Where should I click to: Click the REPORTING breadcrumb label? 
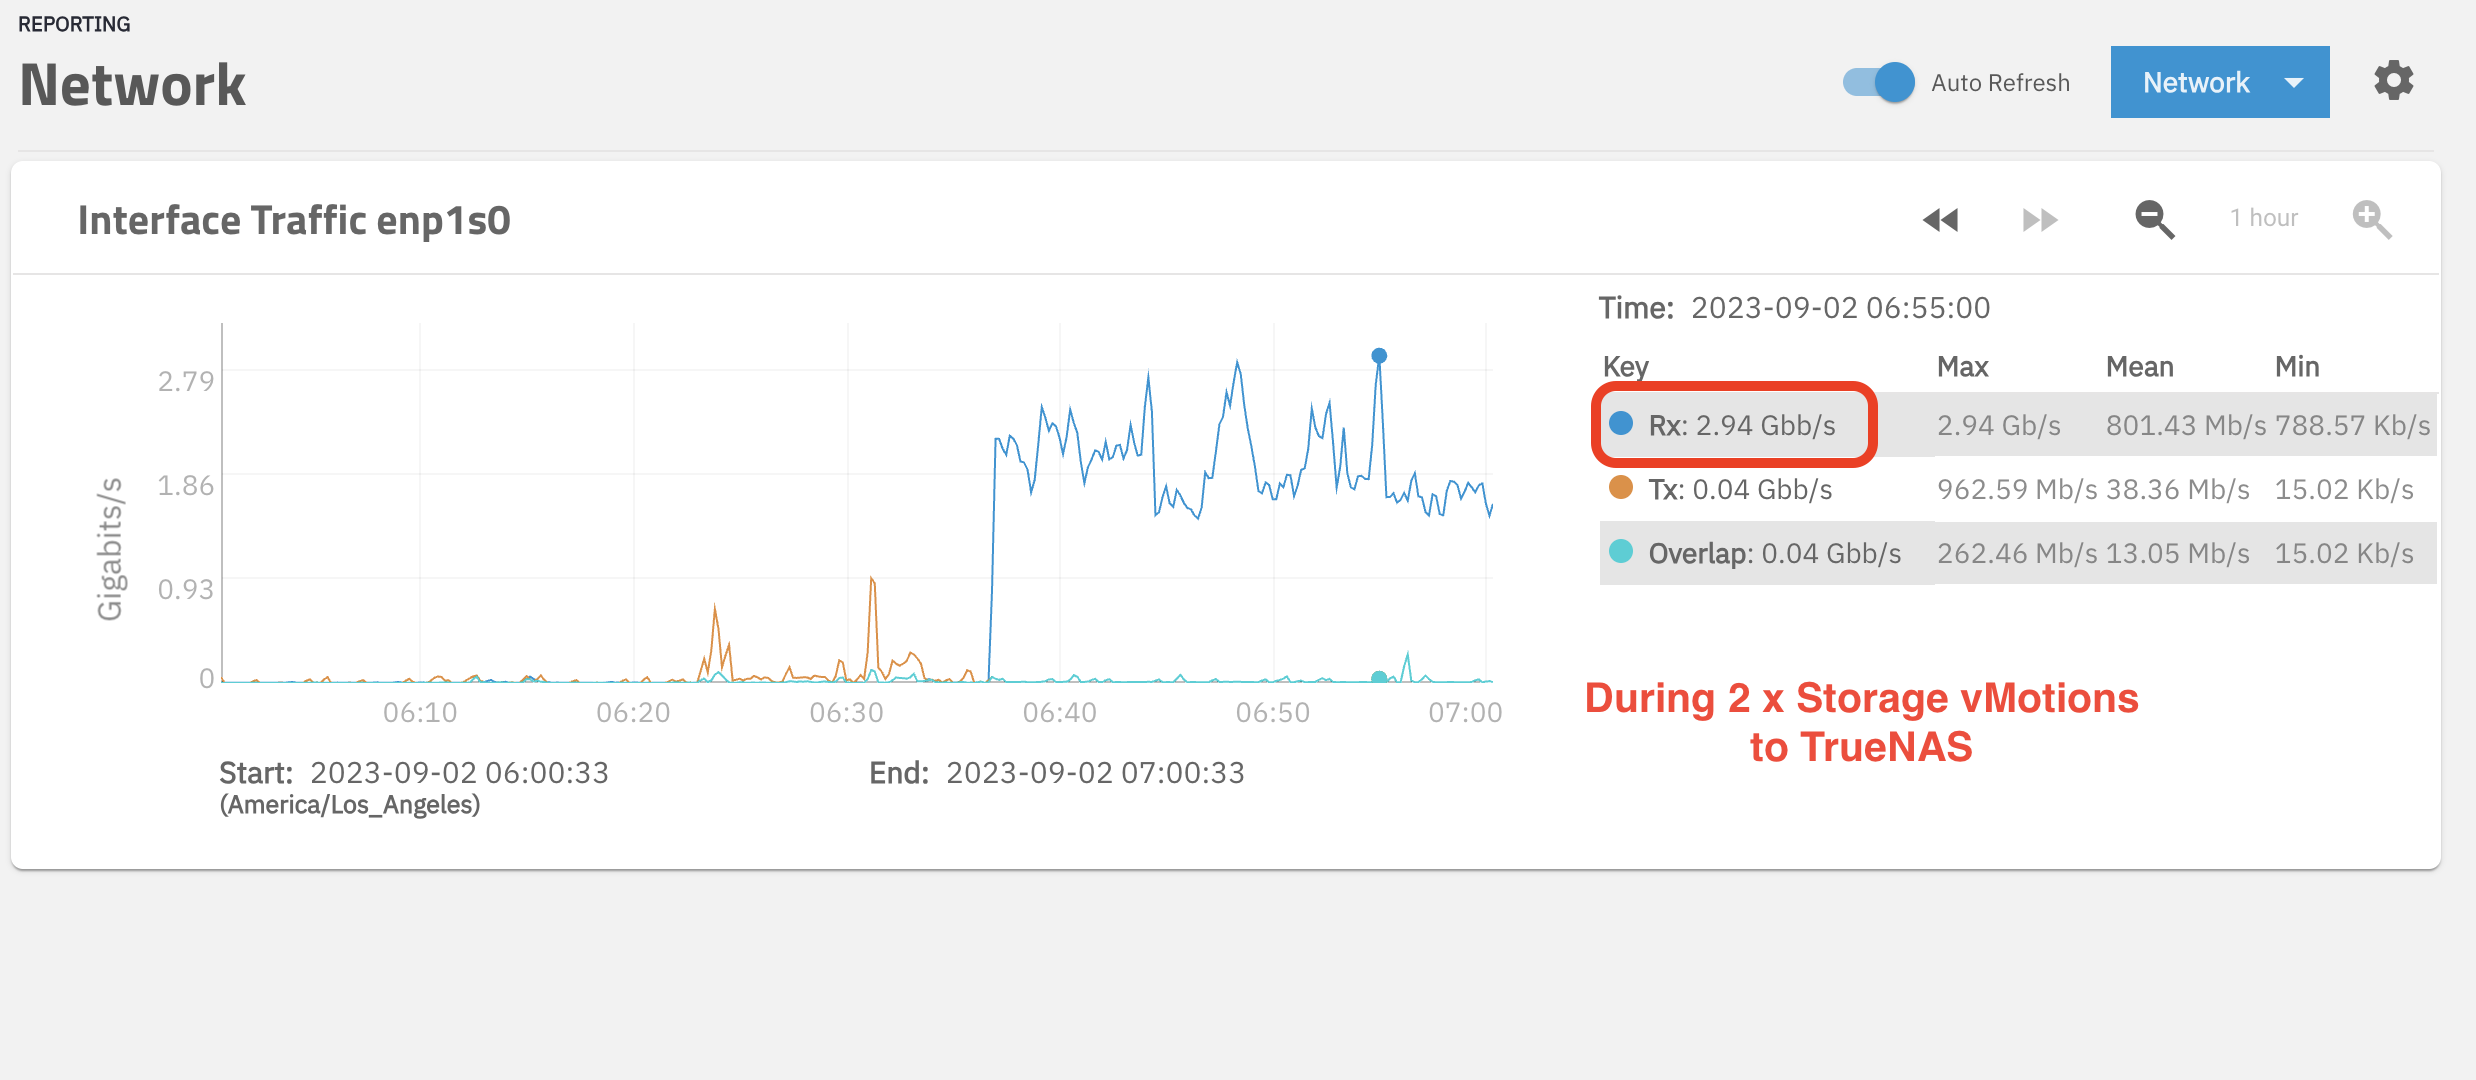pos(74,24)
